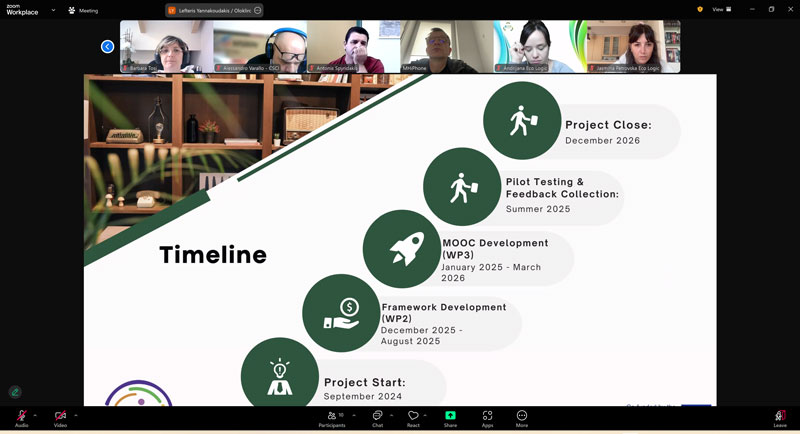The height and width of the screenshot is (434, 800).
Task: Open the More options menu
Action: [x=522, y=416]
